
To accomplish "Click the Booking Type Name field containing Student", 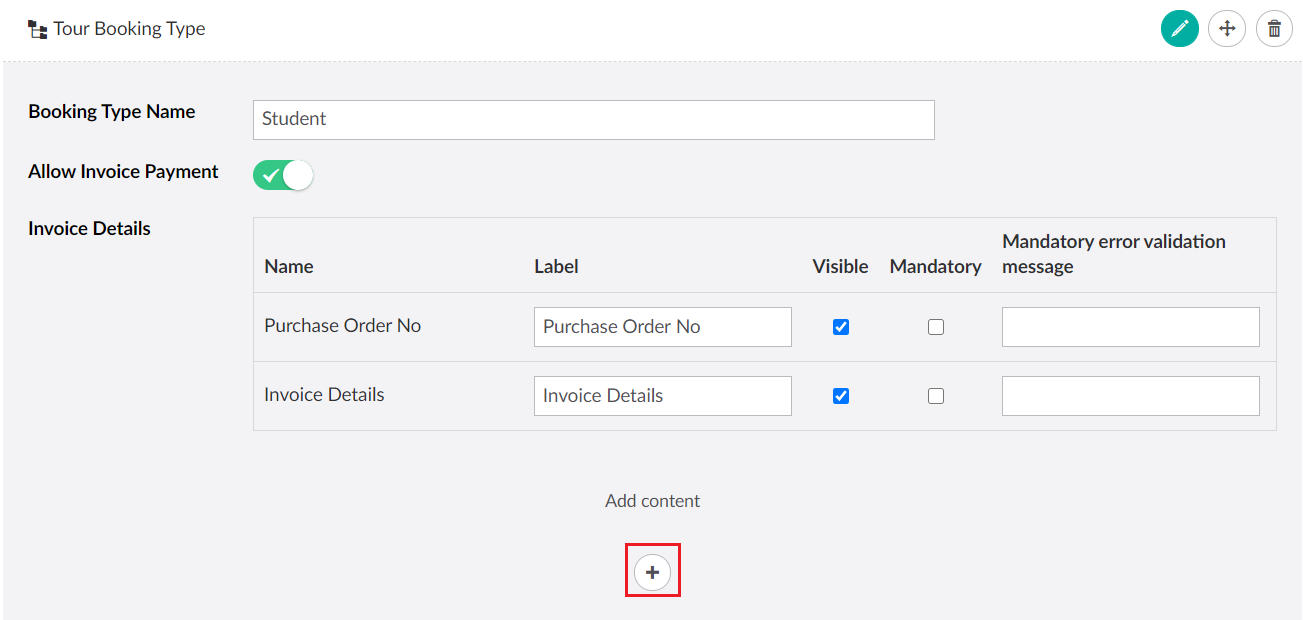I will pyautogui.click(x=593, y=119).
